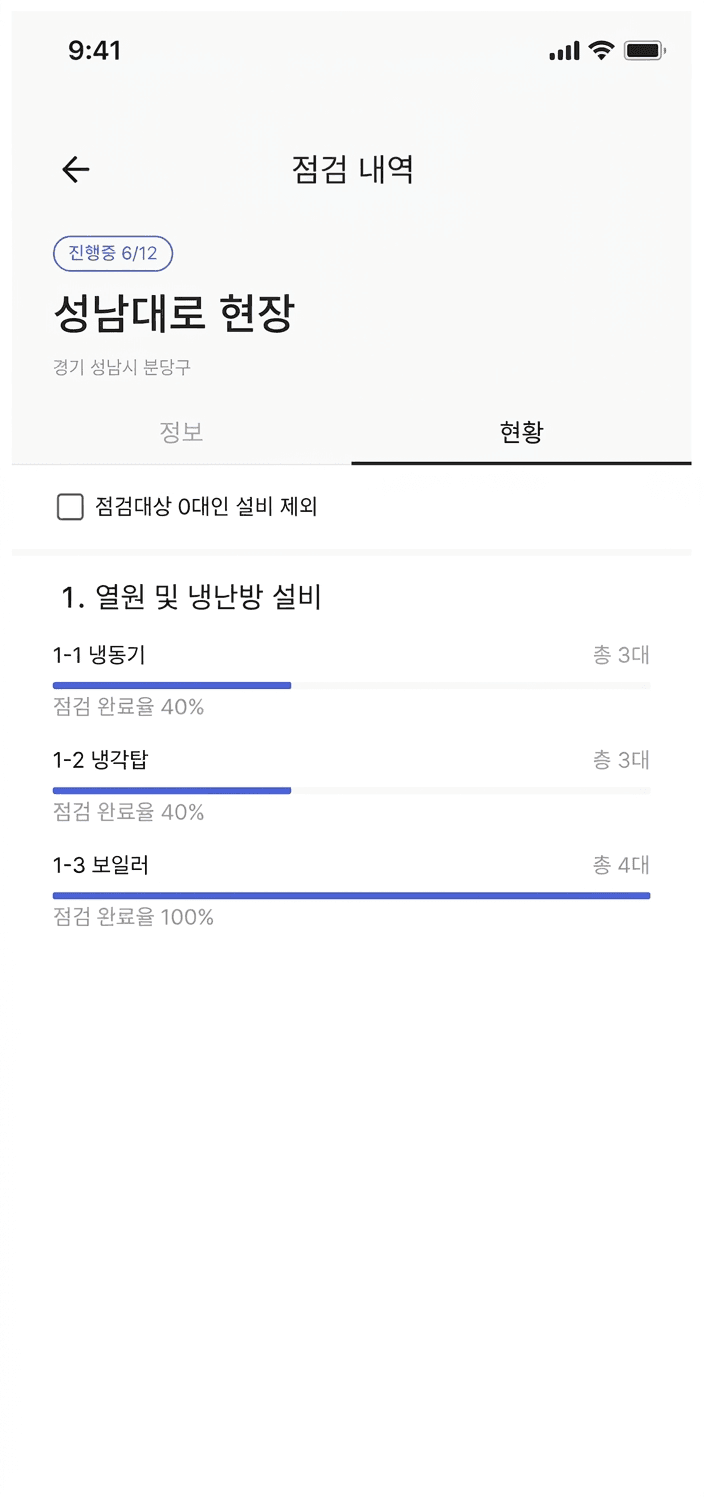Open the 1-1 냉동기 item
The width and height of the screenshot is (704, 1497).
[x=99, y=655]
